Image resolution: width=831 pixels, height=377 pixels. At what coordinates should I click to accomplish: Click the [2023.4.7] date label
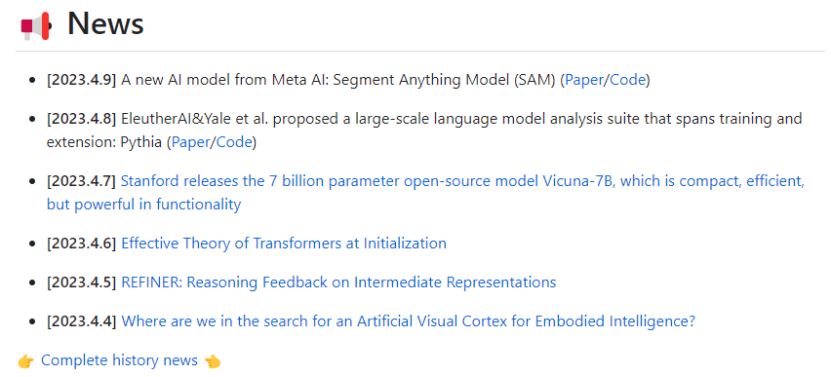(81, 181)
